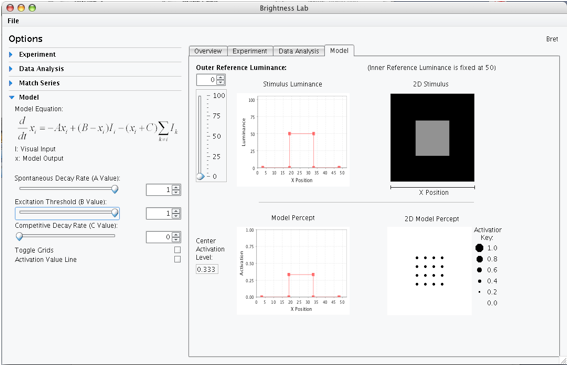The width and height of the screenshot is (568, 365).
Task: Decrease the B Value with stepper arrow
Action: pyautogui.click(x=176, y=216)
